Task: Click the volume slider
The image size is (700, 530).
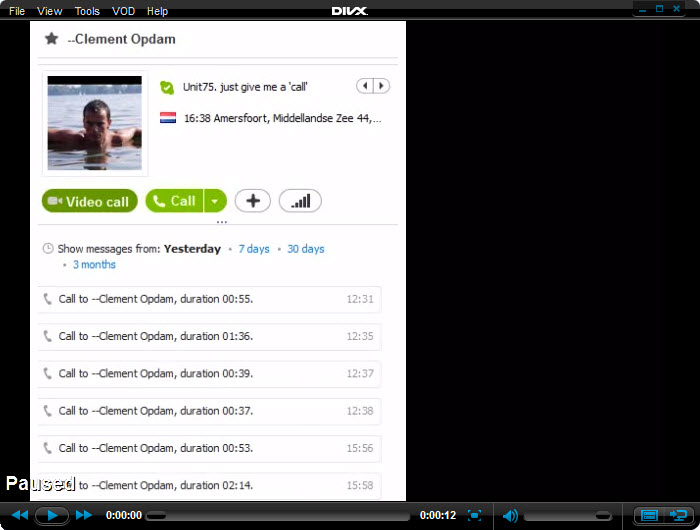Action: coord(567,516)
